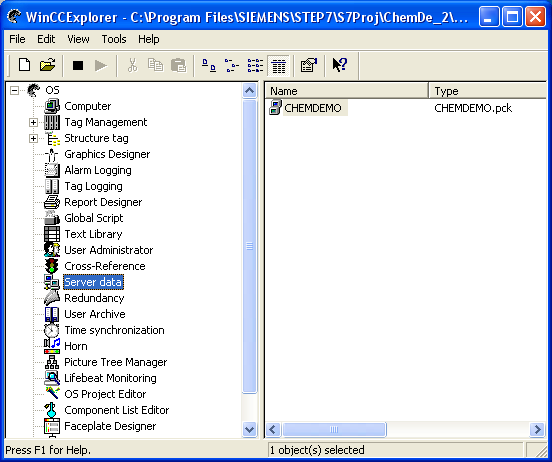This screenshot has width=552, height=462.
Task: Select Redundancy in the tree
Action: [x=94, y=298]
